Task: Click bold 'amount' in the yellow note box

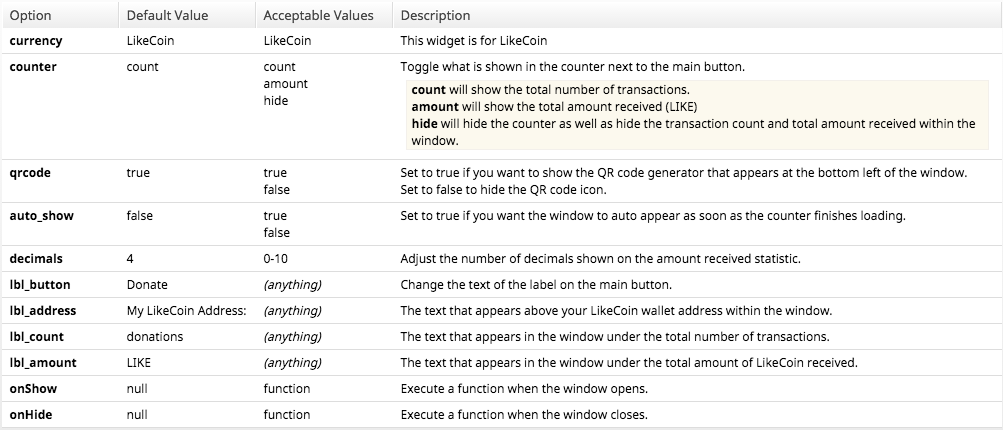Action: pos(435,107)
